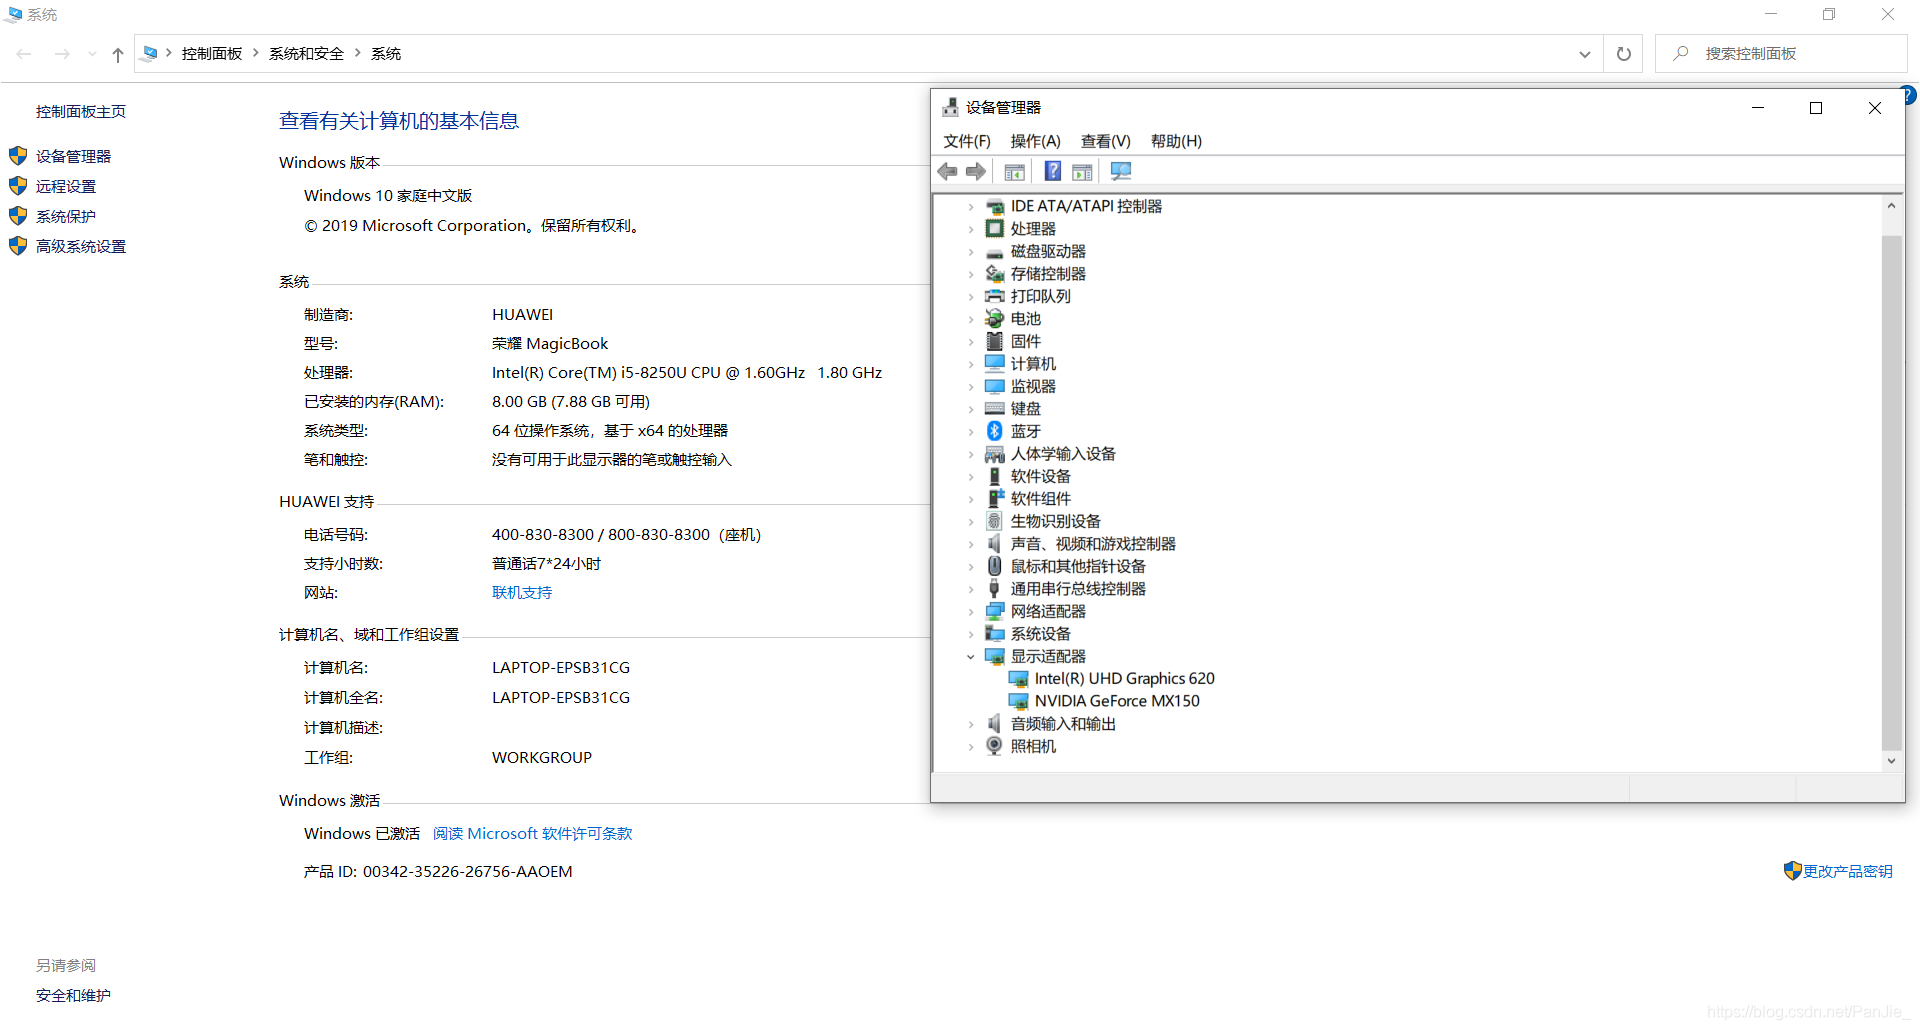
Task: Click the 搜索控制面板 search field
Action: [x=1781, y=54]
